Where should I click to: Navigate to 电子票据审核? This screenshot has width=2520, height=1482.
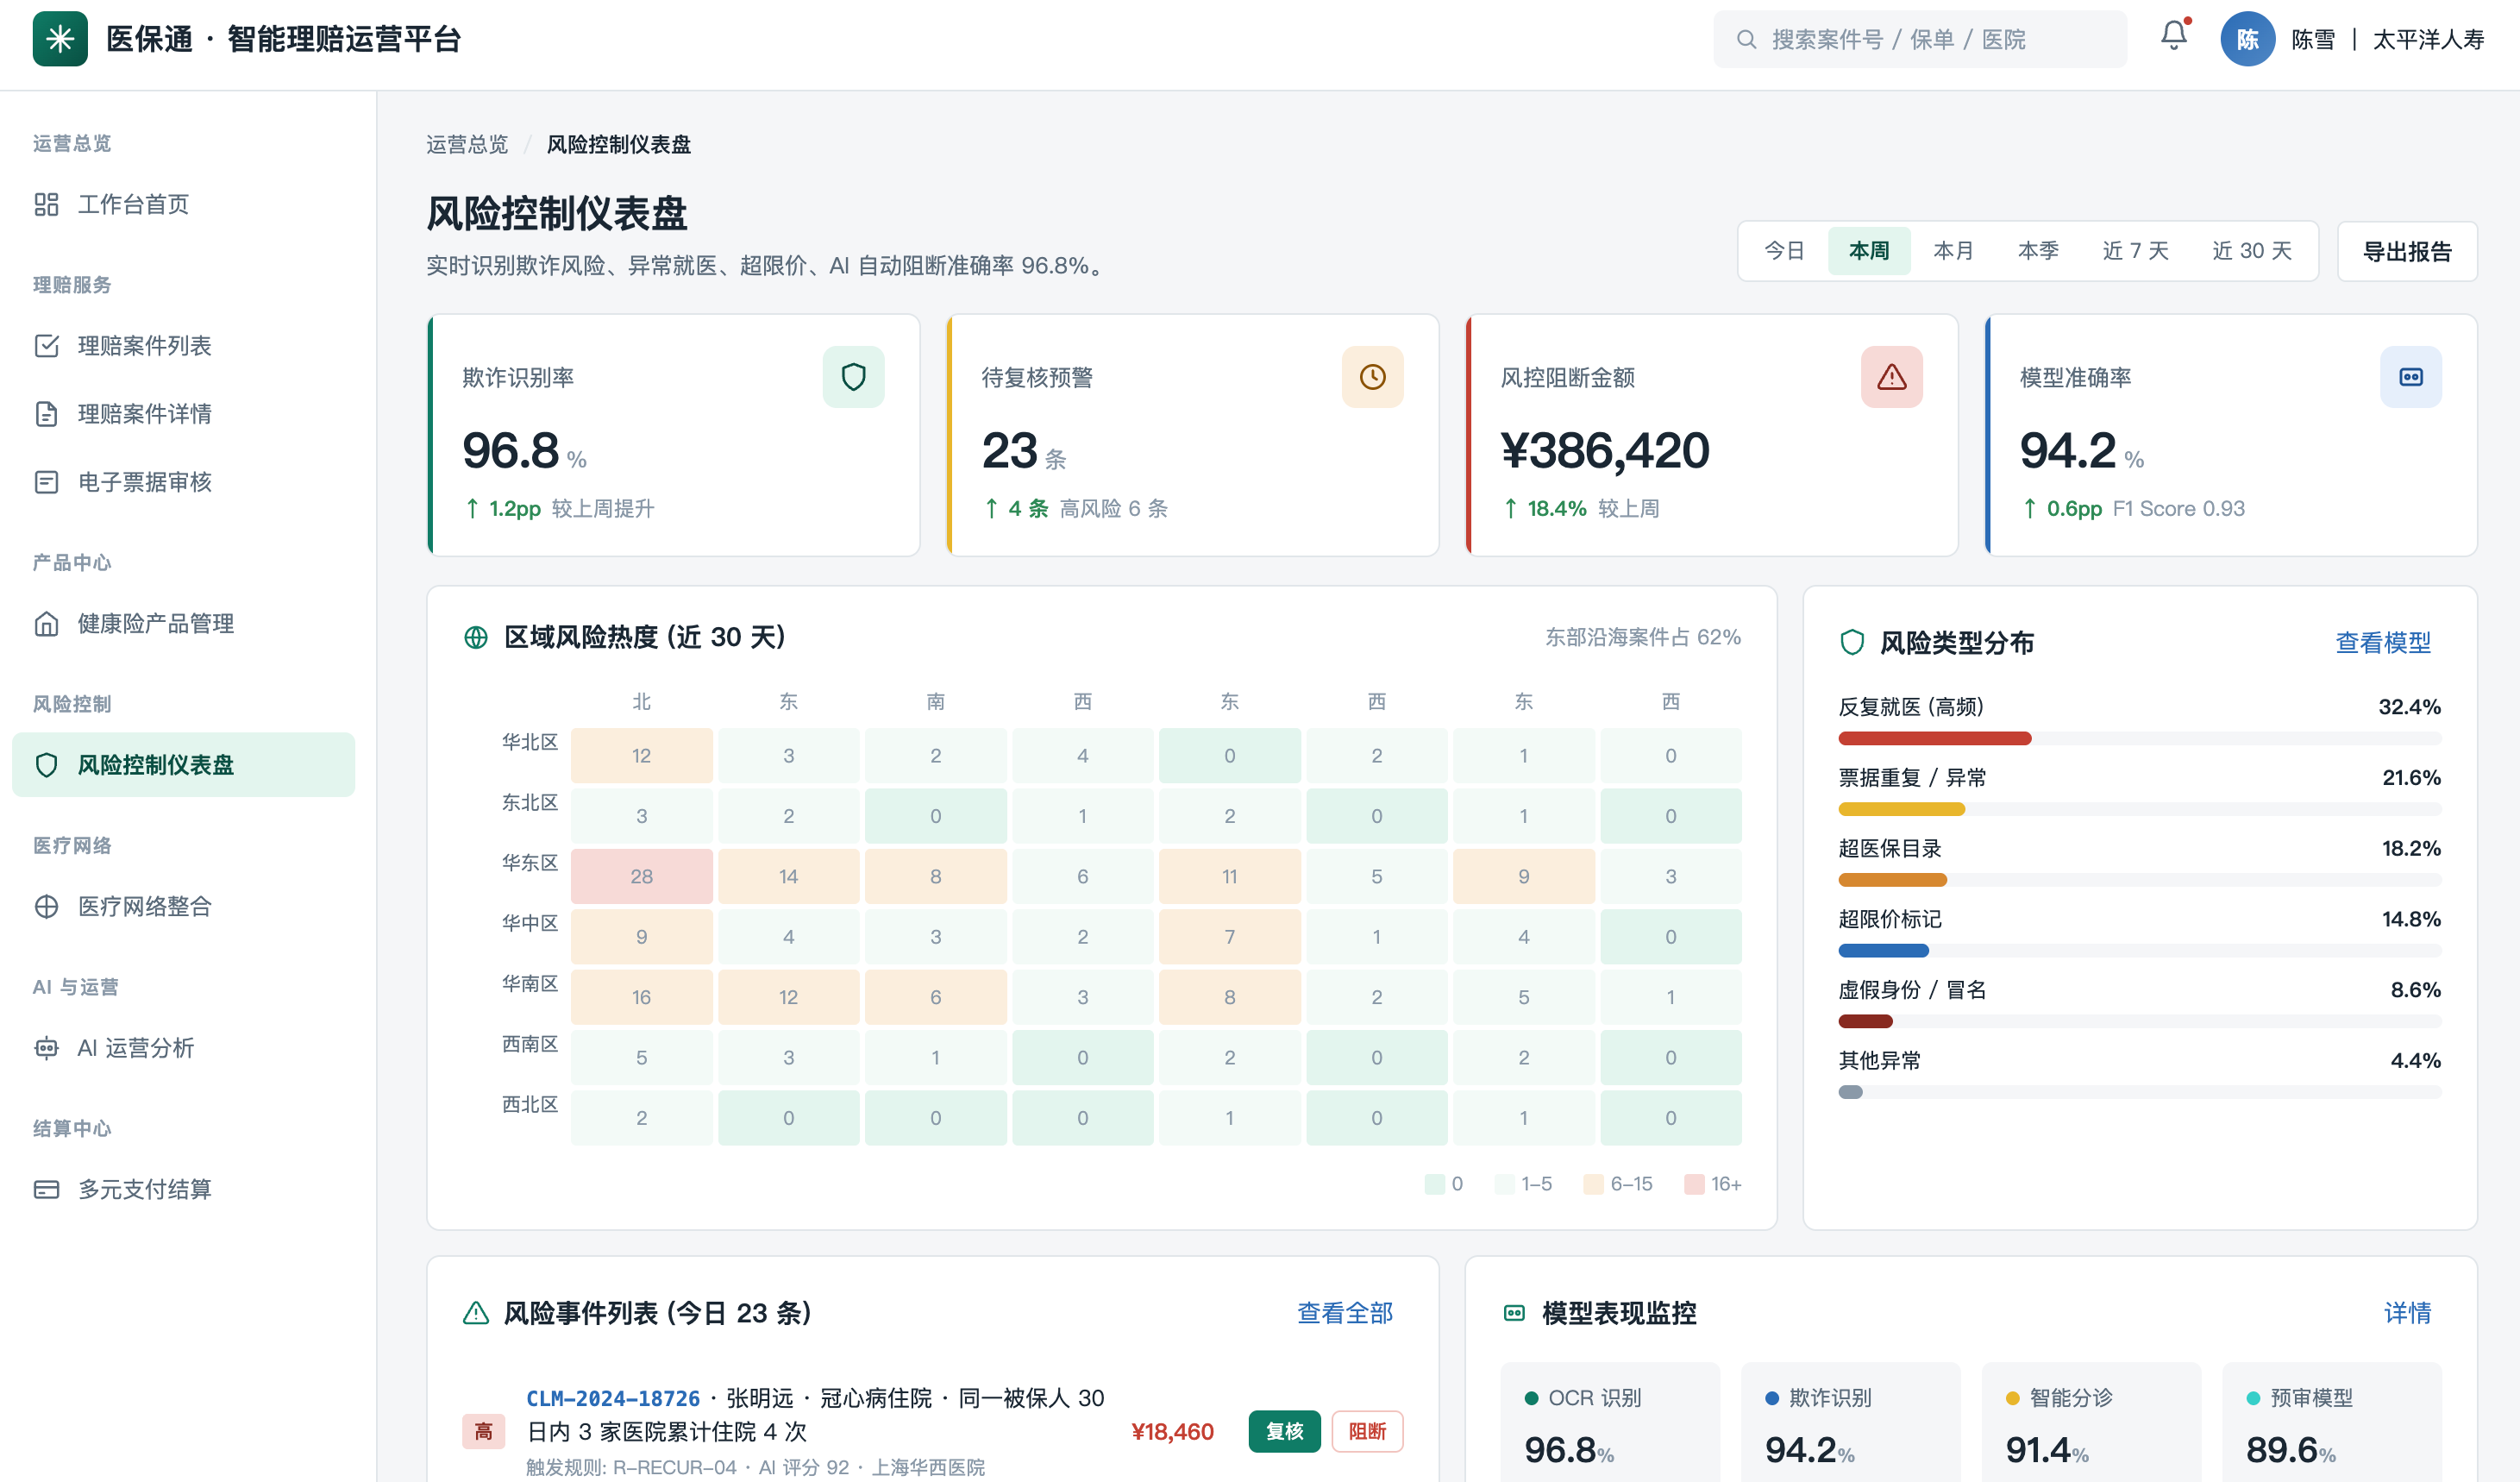tap(184, 482)
